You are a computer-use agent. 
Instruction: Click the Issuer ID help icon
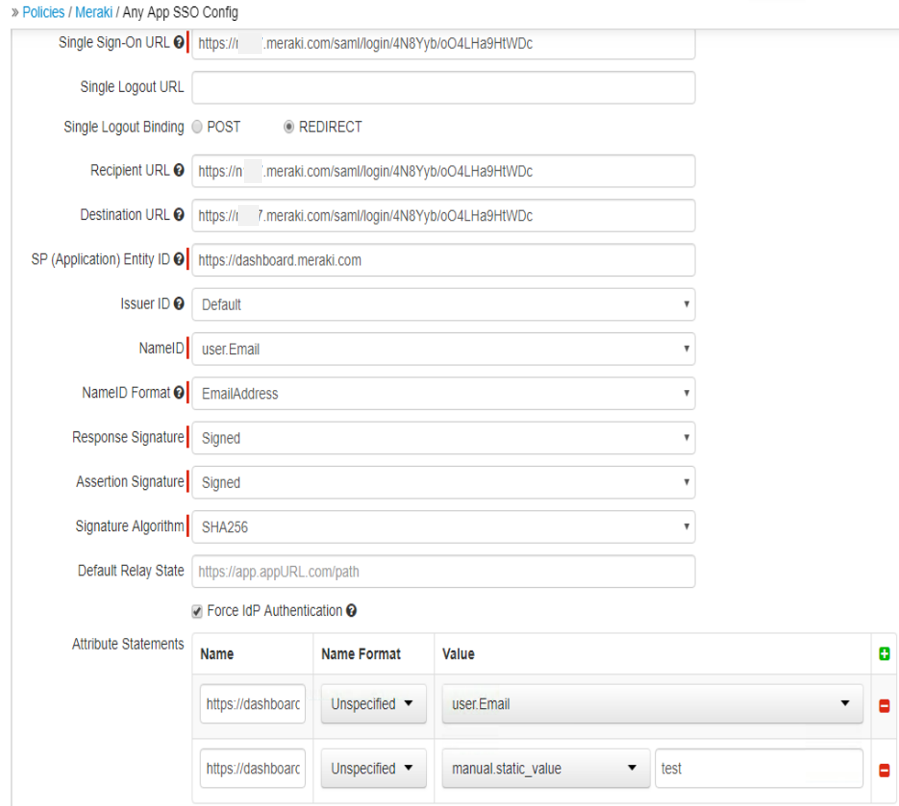point(181,301)
